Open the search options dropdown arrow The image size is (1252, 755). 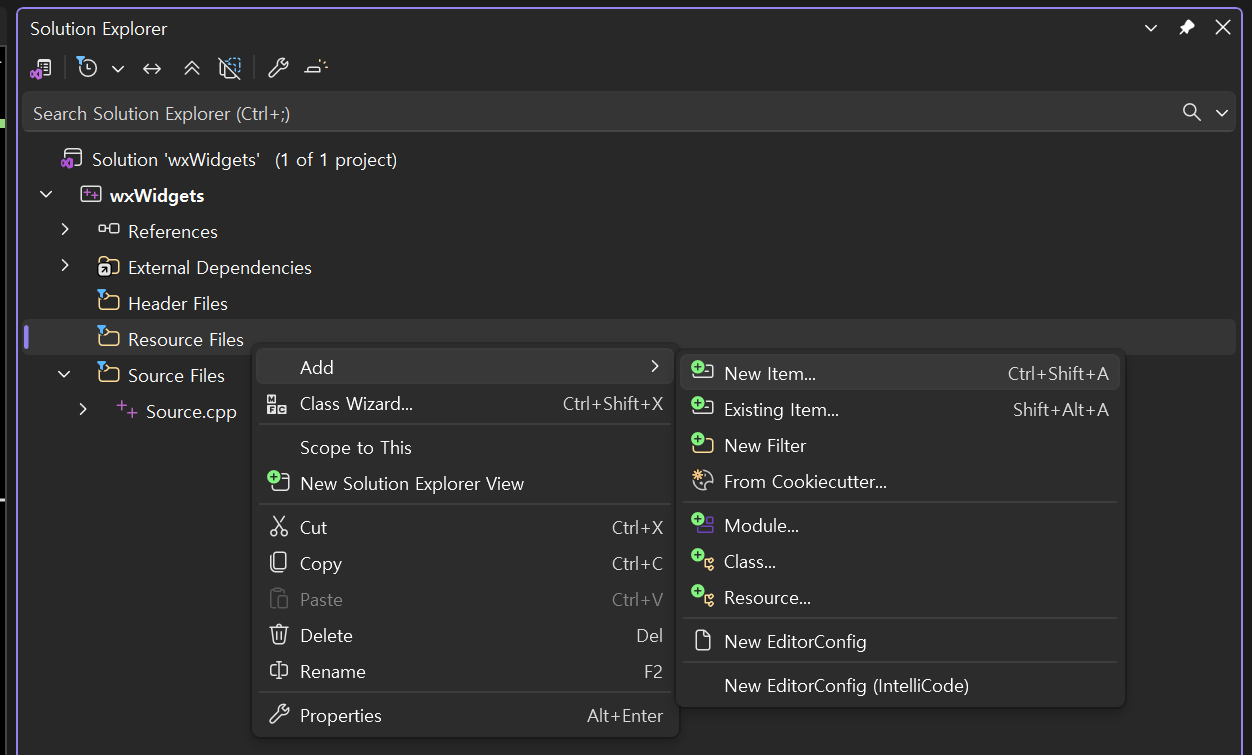point(1221,113)
